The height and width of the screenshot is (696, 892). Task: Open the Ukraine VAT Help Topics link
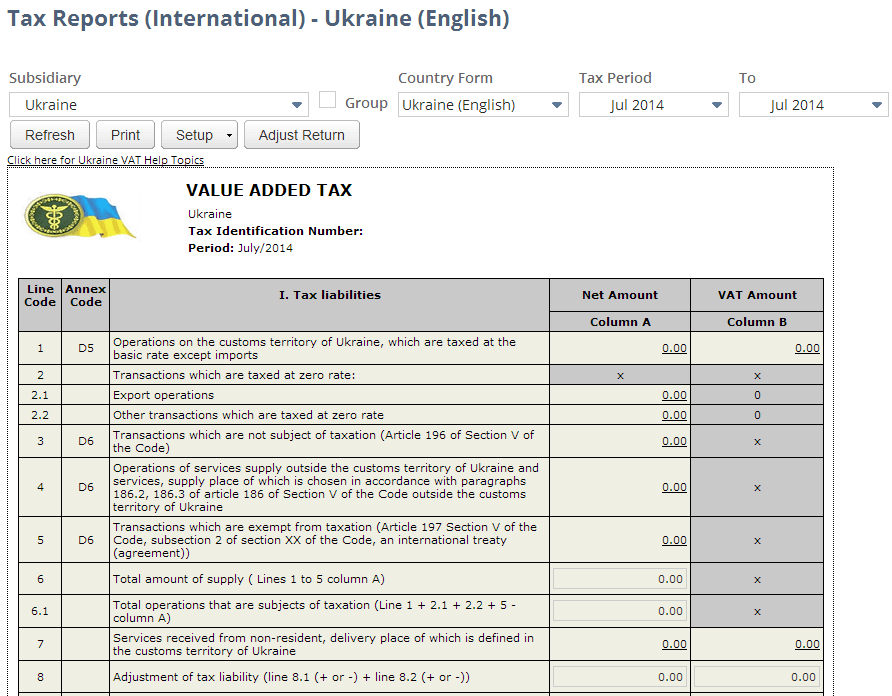(105, 160)
